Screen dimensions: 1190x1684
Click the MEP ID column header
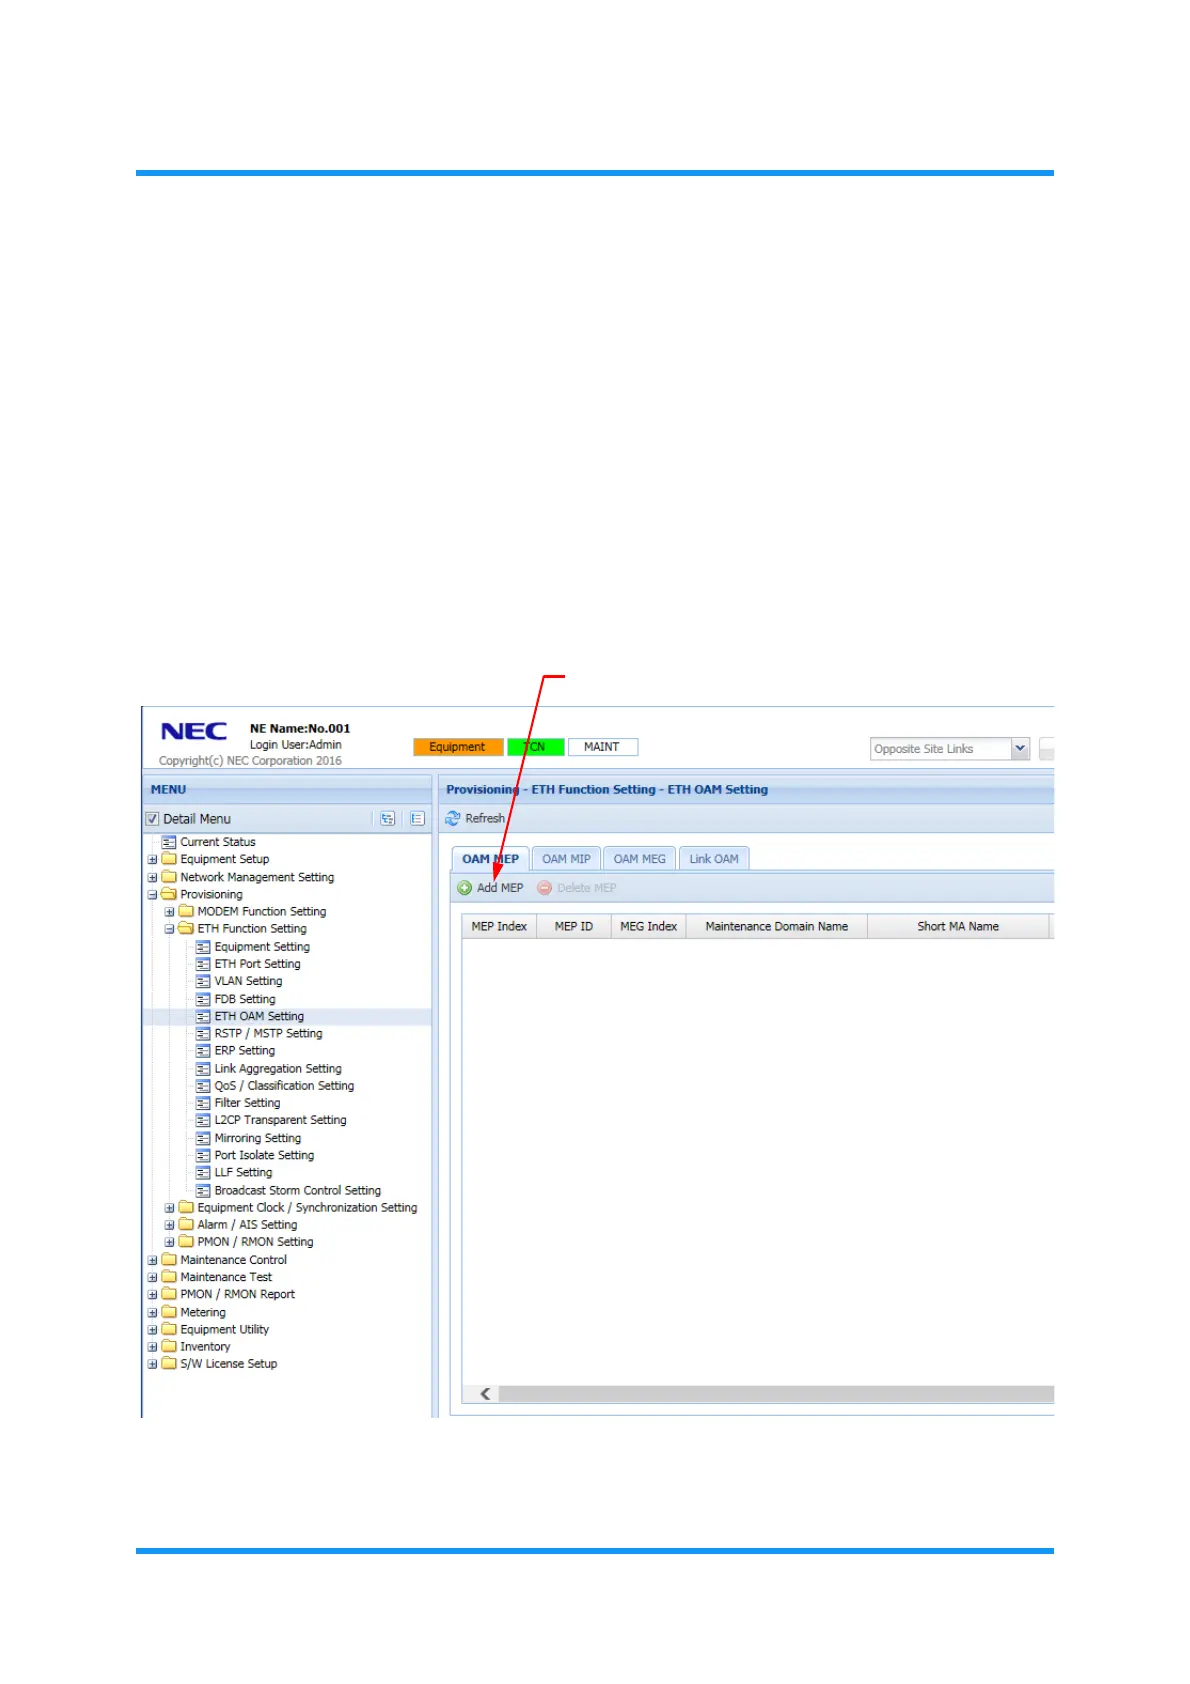(574, 927)
